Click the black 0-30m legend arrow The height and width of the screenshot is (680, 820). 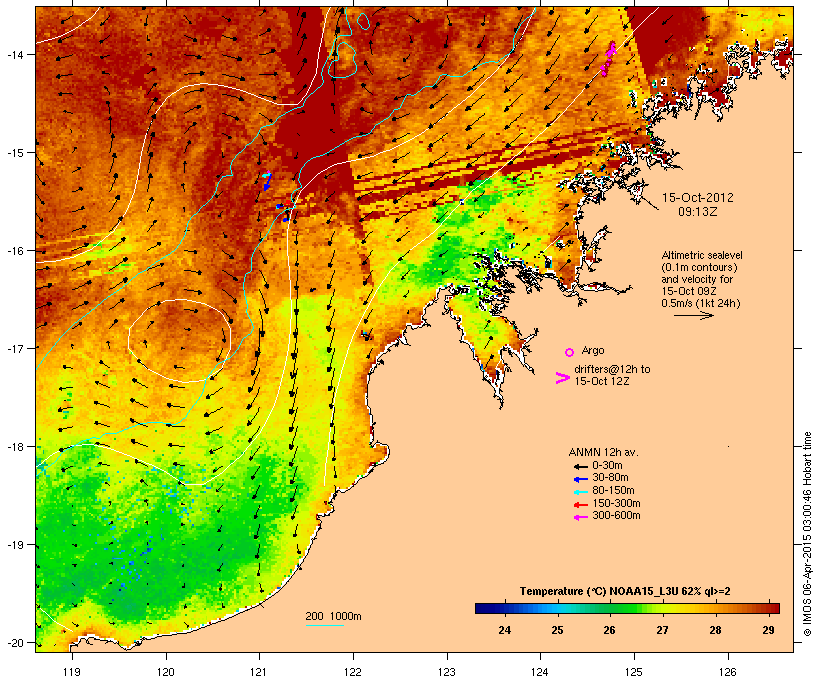tap(580, 466)
